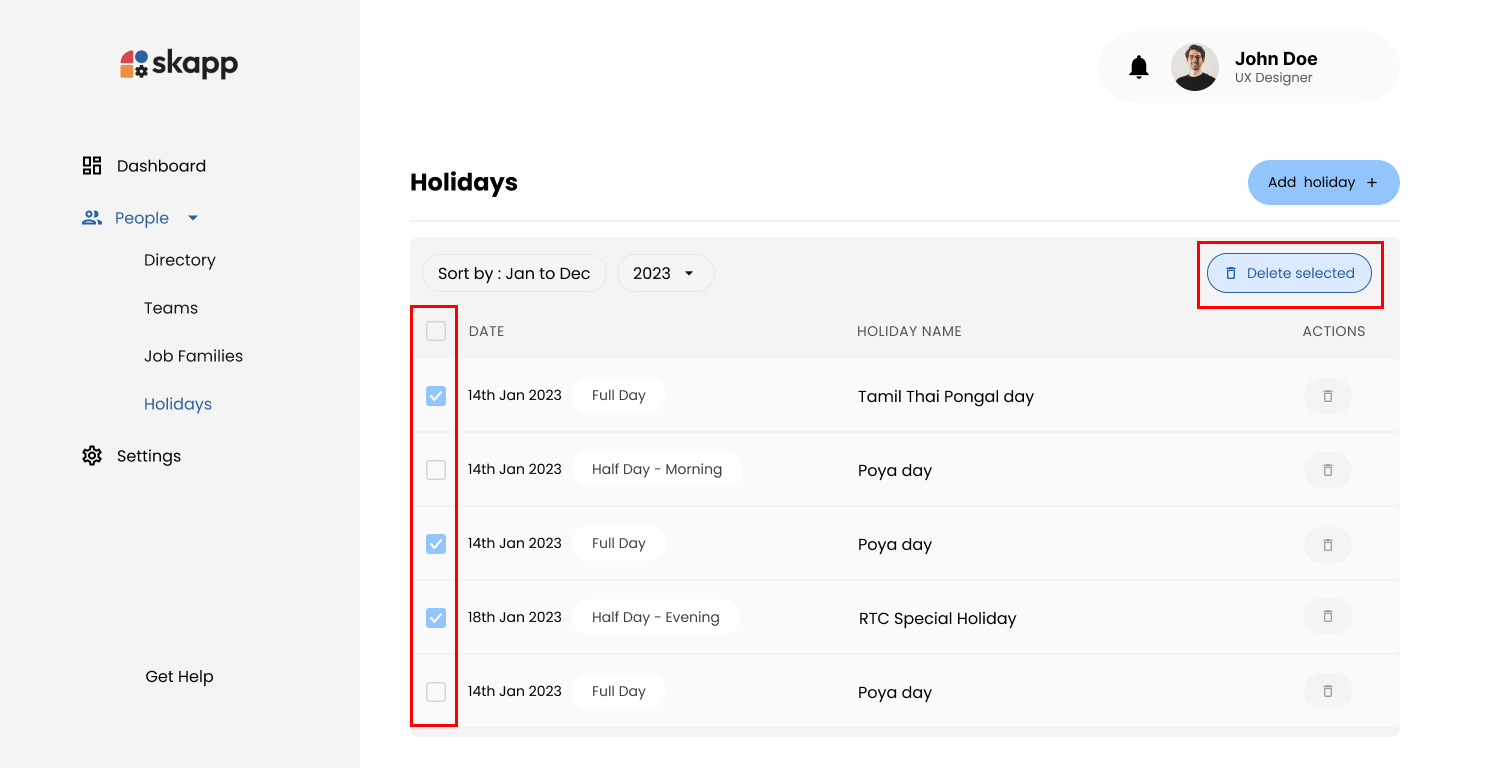Check the Half Day Morning Poya day row checkbox
The height and width of the screenshot is (768, 1512).
click(x=435, y=469)
